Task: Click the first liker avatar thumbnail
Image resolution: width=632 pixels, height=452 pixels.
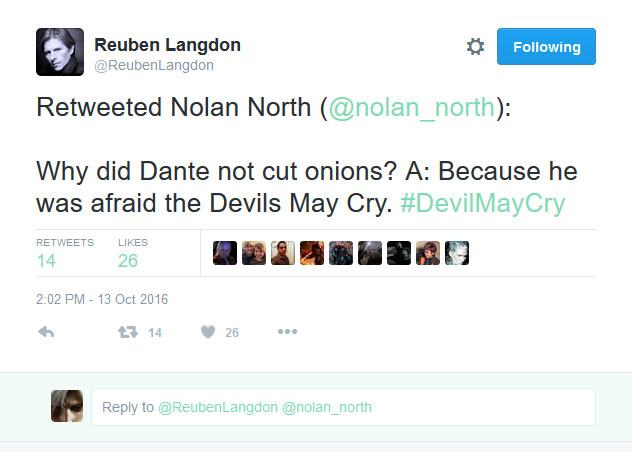Action: [x=225, y=253]
